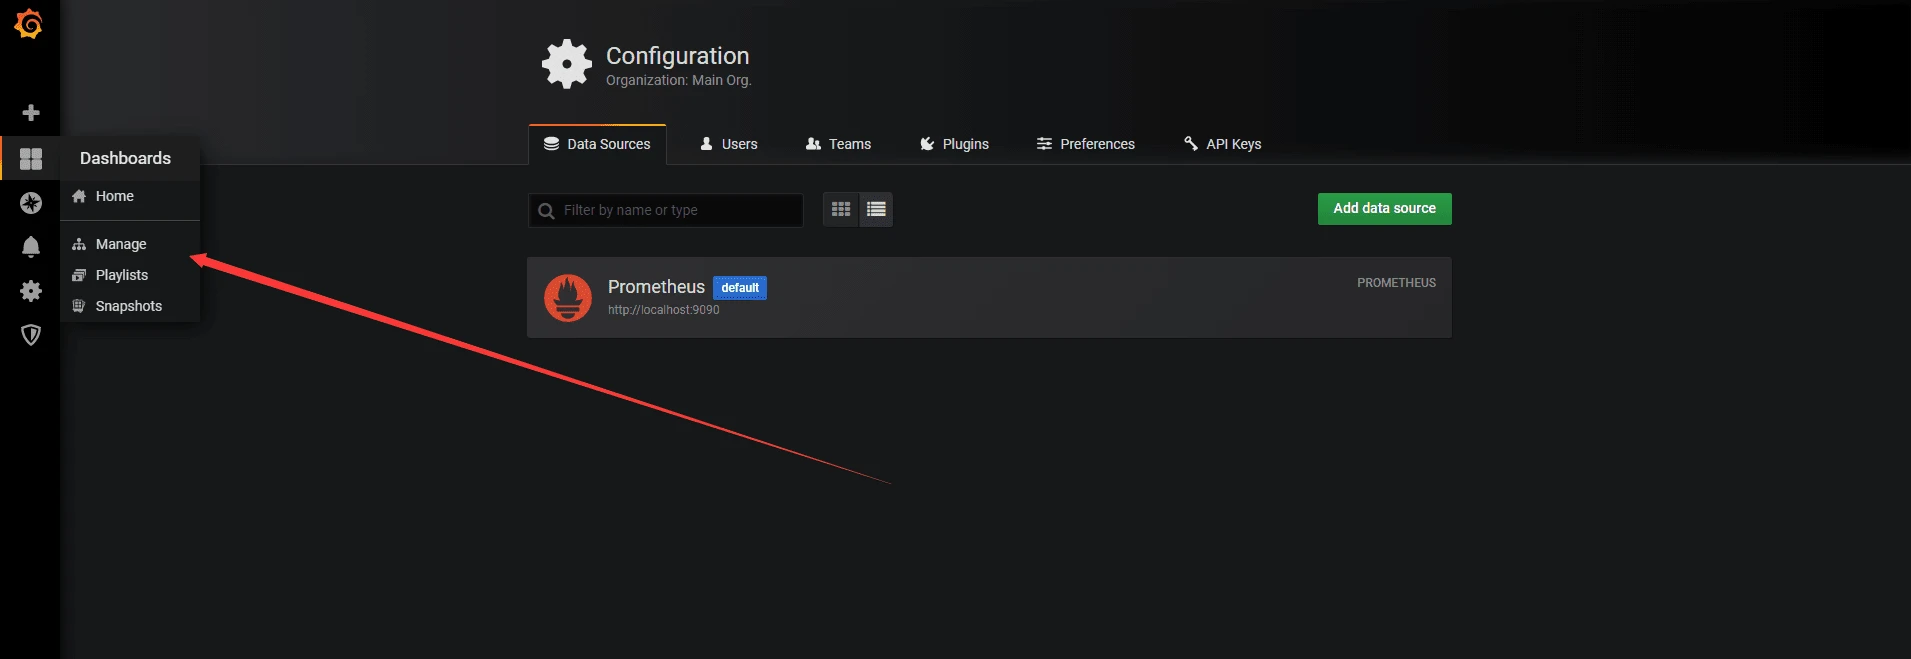Open Snapshots from Dashboards menu
This screenshot has height=659, width=1911.
128,306
